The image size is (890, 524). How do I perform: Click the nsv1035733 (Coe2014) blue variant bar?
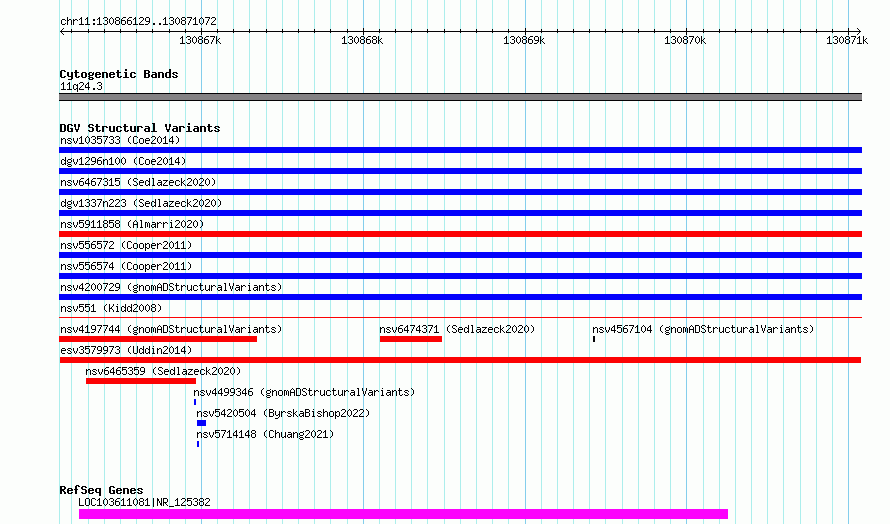tap(460, 150)
